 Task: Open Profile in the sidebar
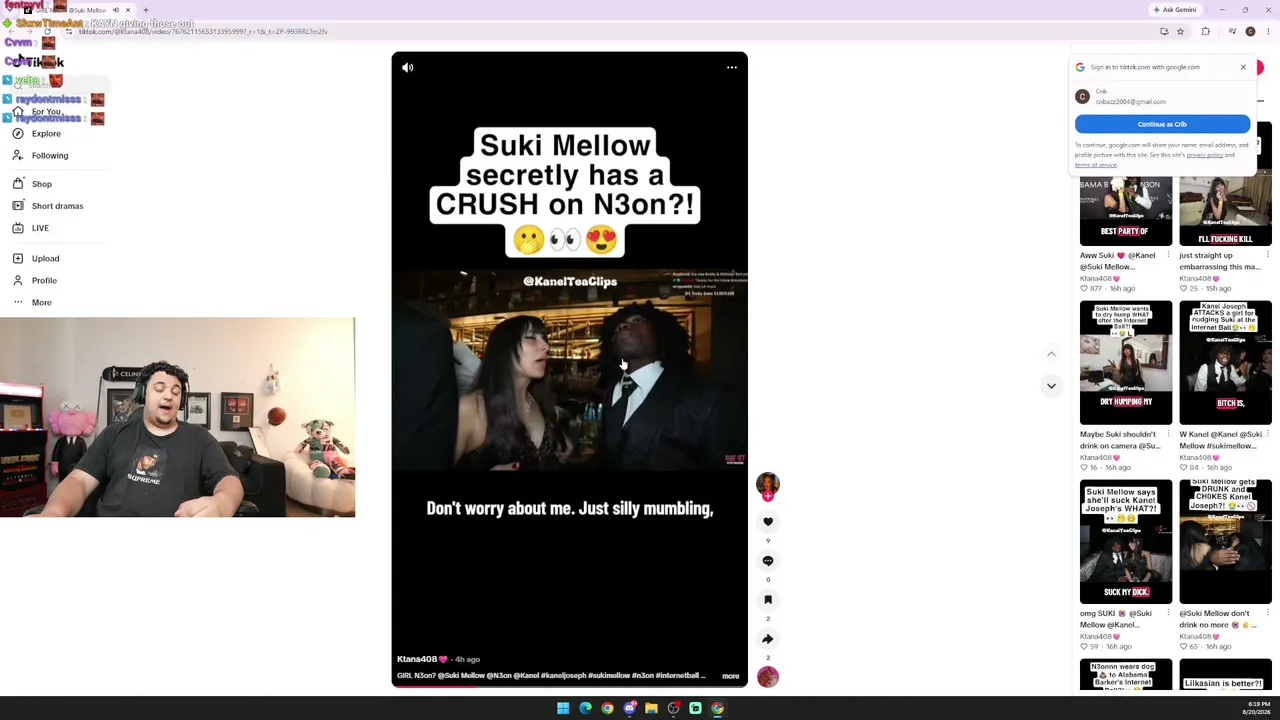point(44,280)
